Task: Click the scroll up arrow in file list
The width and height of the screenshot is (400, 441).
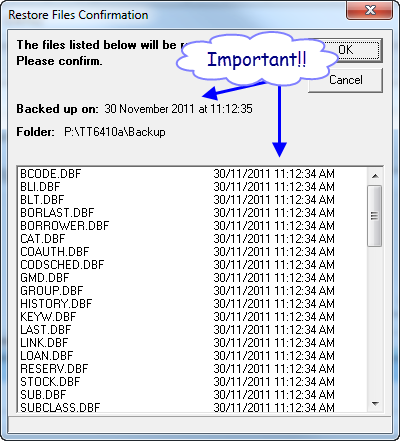Action: coord(375,176)
